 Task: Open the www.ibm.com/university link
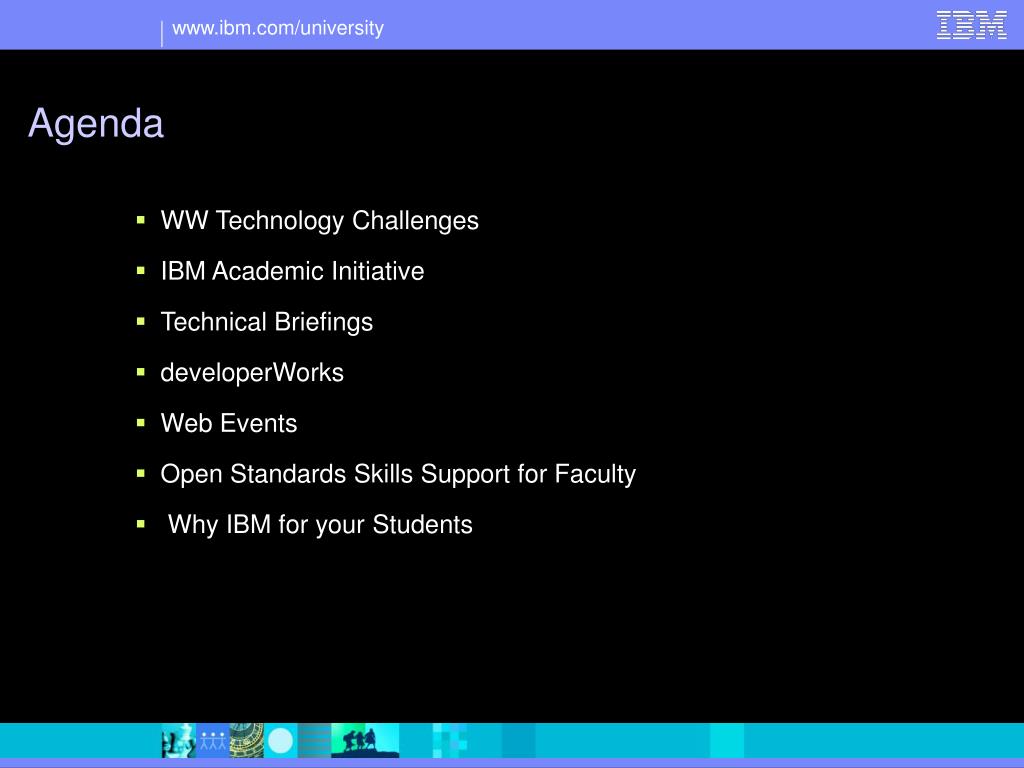tap(278, 28)
